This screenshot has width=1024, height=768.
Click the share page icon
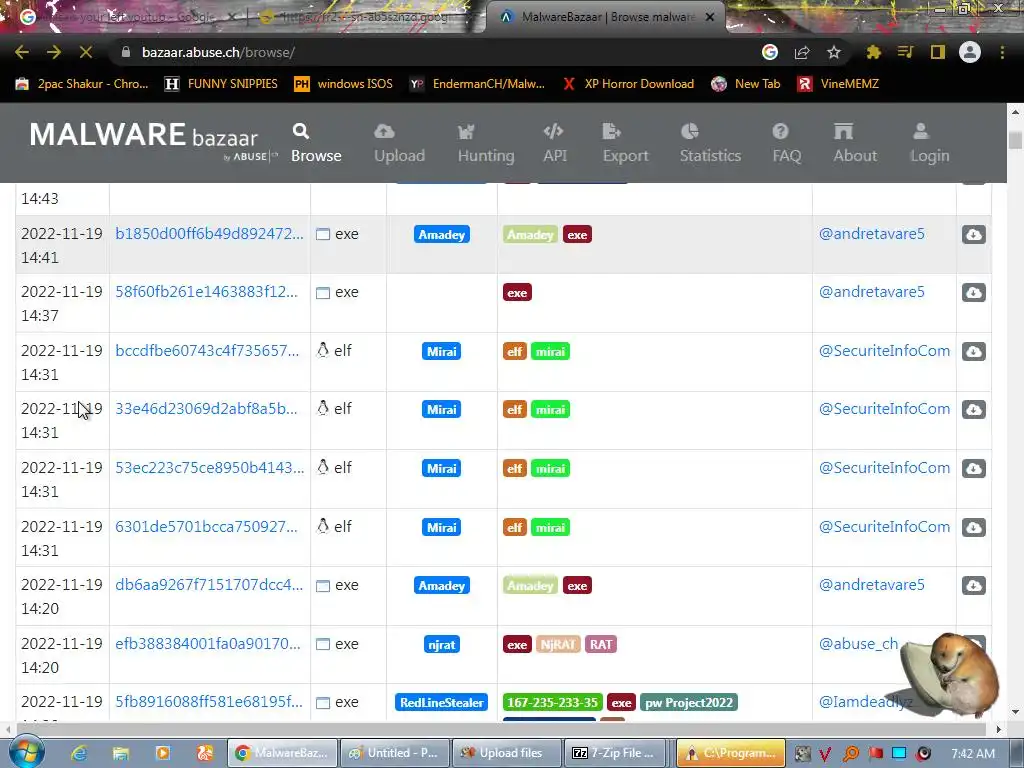802,52
